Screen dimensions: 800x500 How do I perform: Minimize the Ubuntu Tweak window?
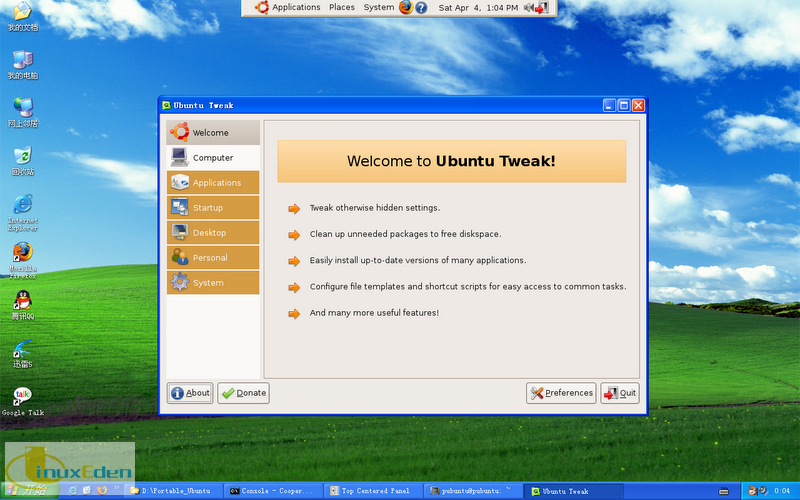pyautogui.click(x=609, y=106)
